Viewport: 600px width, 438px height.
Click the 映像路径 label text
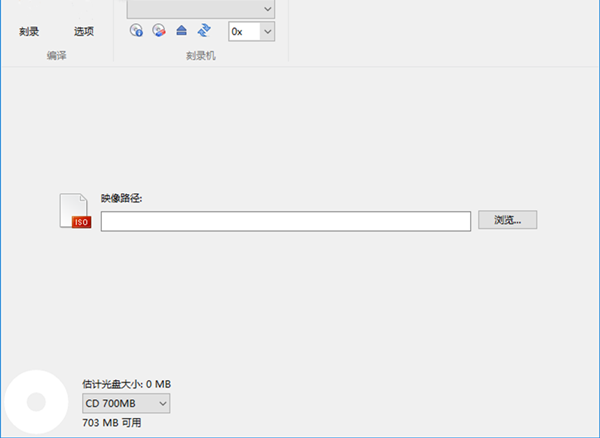pyautogui.click(x=122, y=199)
